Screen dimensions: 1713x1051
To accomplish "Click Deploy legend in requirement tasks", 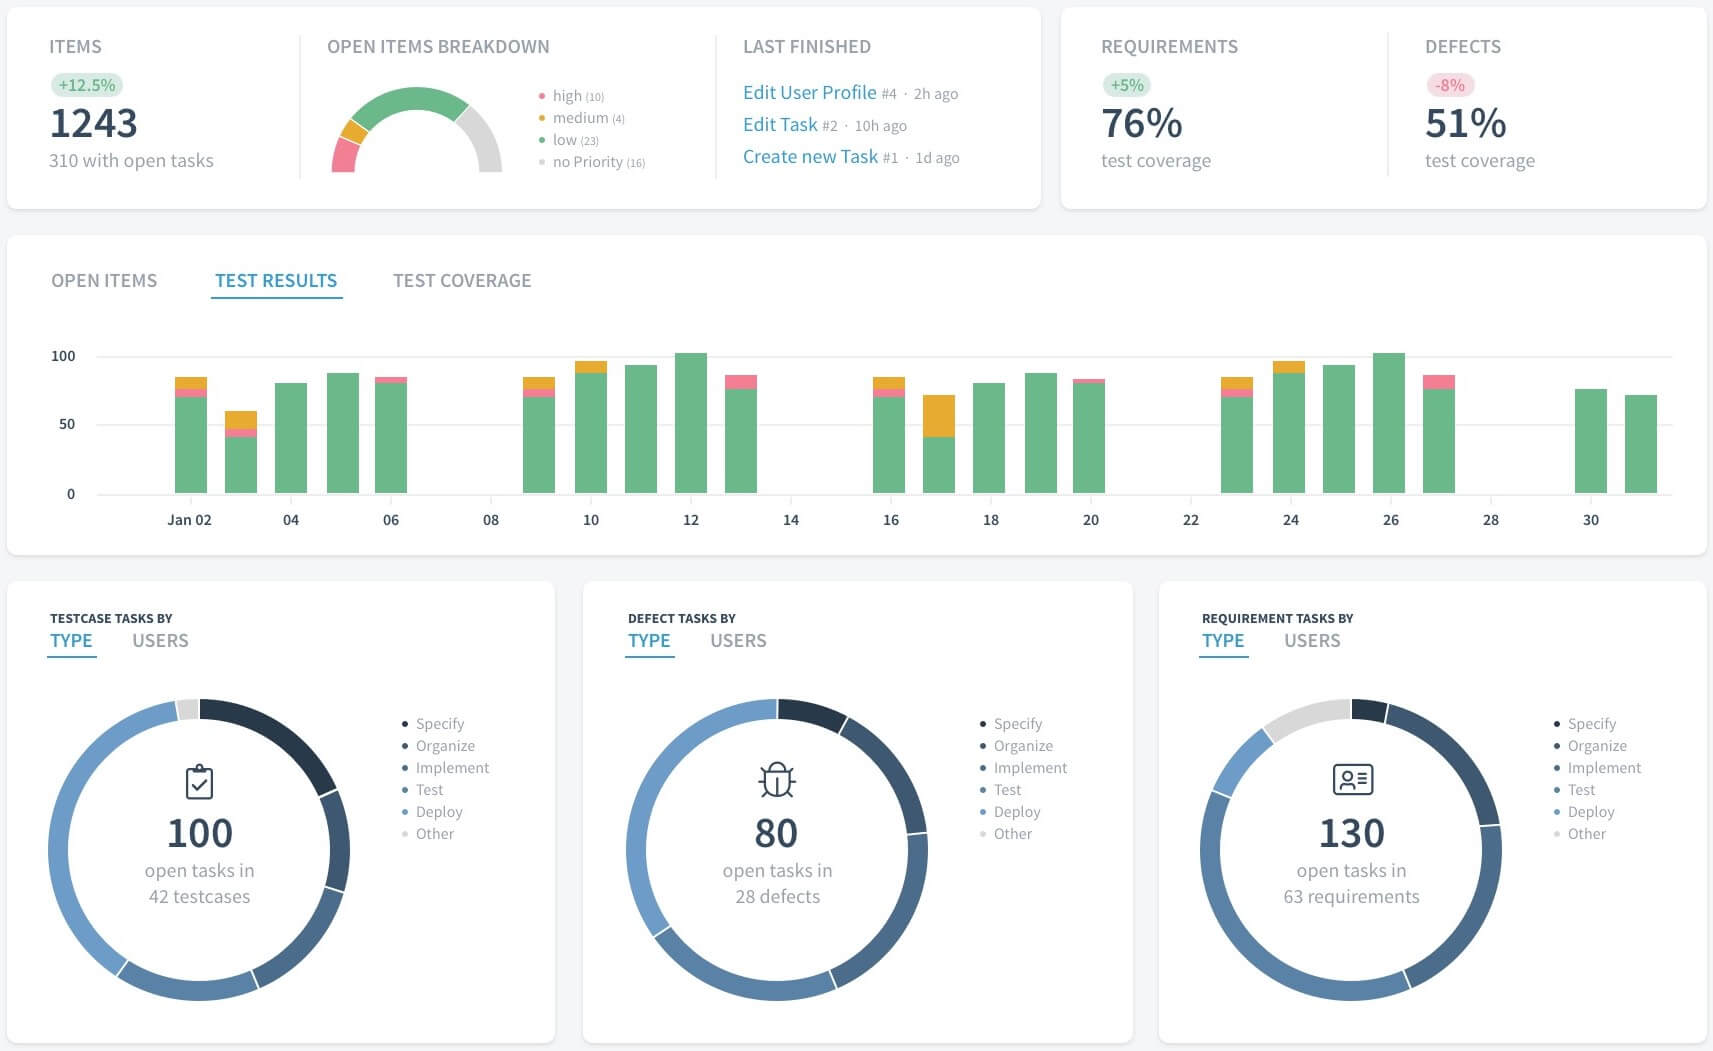I will point(1584,812).
